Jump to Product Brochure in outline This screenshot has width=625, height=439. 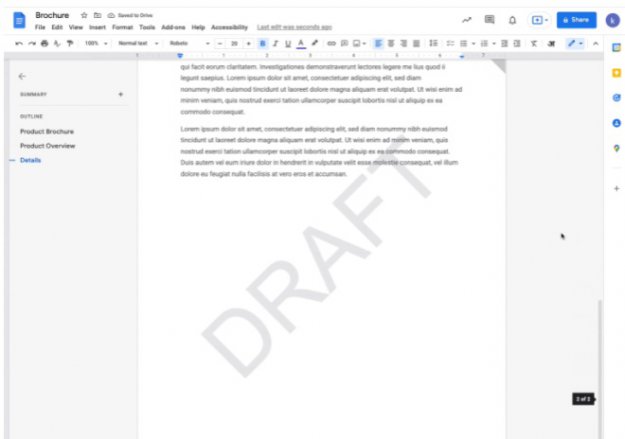click(x=47, y=132)
